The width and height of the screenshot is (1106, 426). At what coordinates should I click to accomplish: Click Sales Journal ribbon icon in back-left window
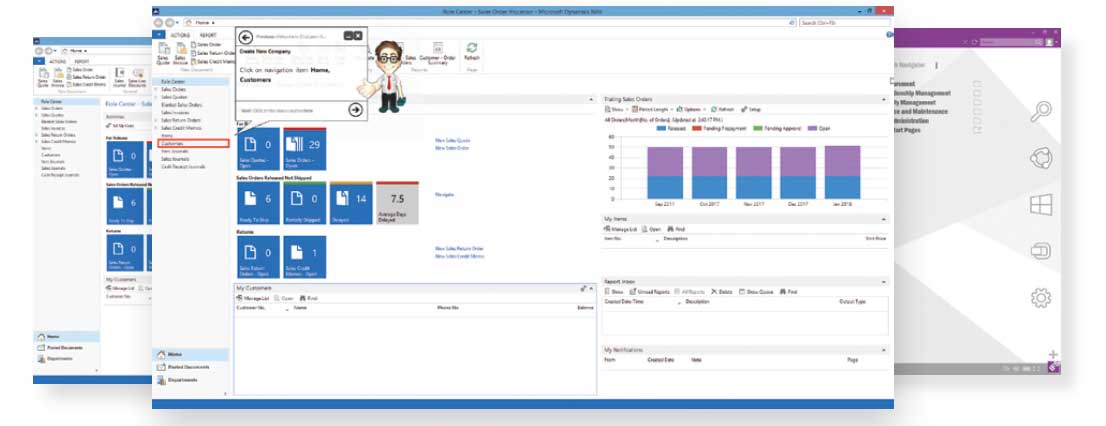tap(120, 78)
